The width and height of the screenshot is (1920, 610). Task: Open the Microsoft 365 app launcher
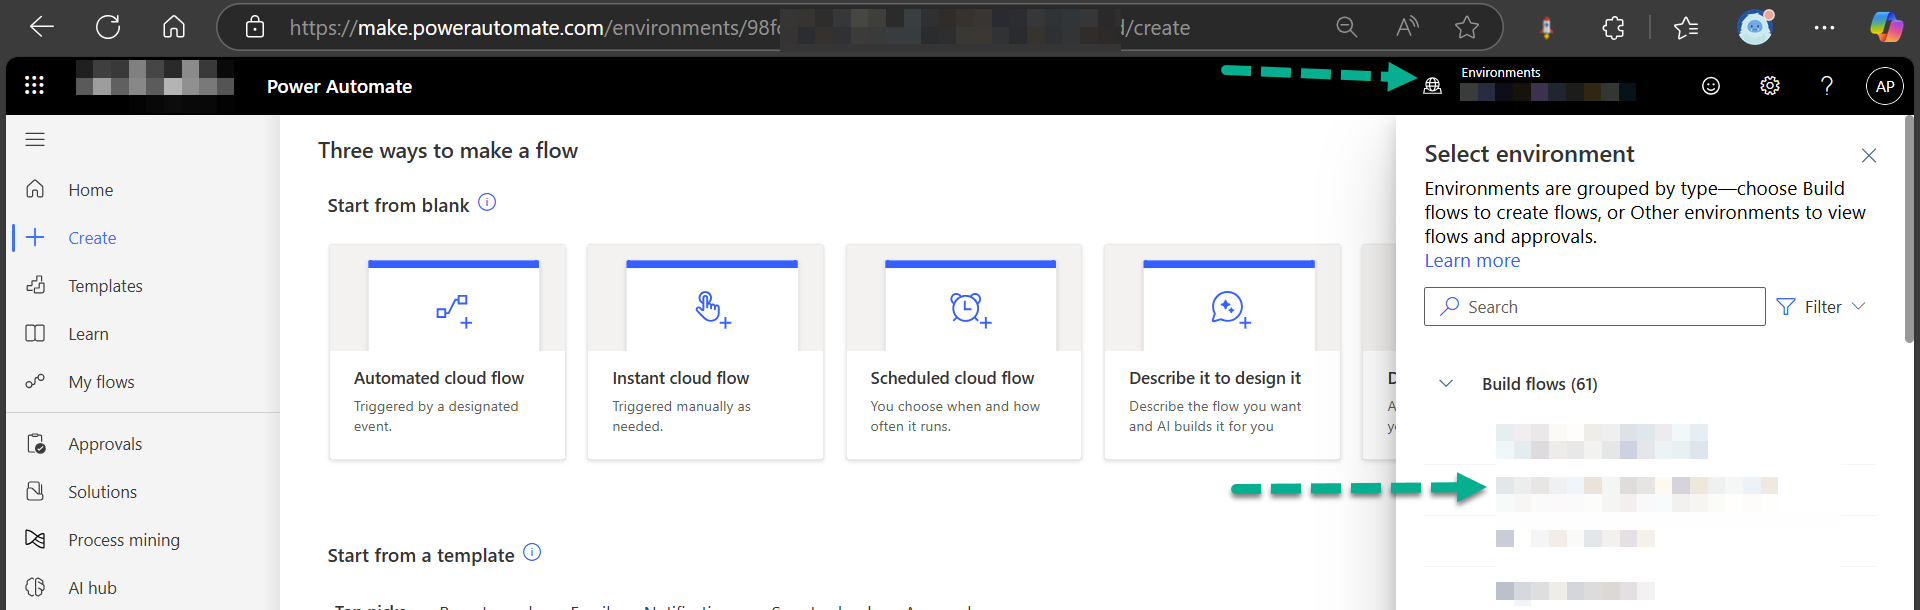[x=34, y=85]
